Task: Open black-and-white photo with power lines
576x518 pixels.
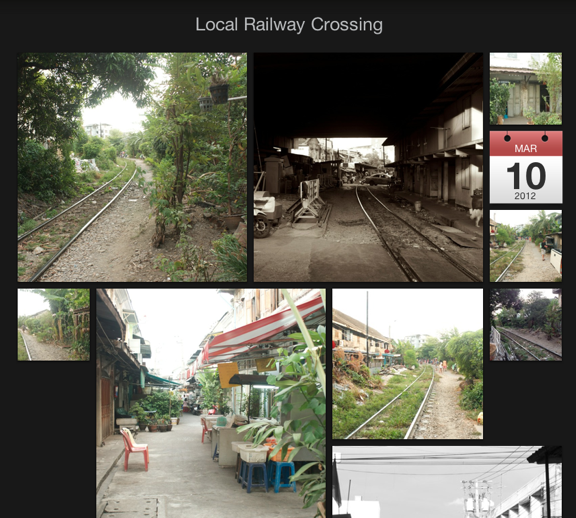Action: coord(447,482)
